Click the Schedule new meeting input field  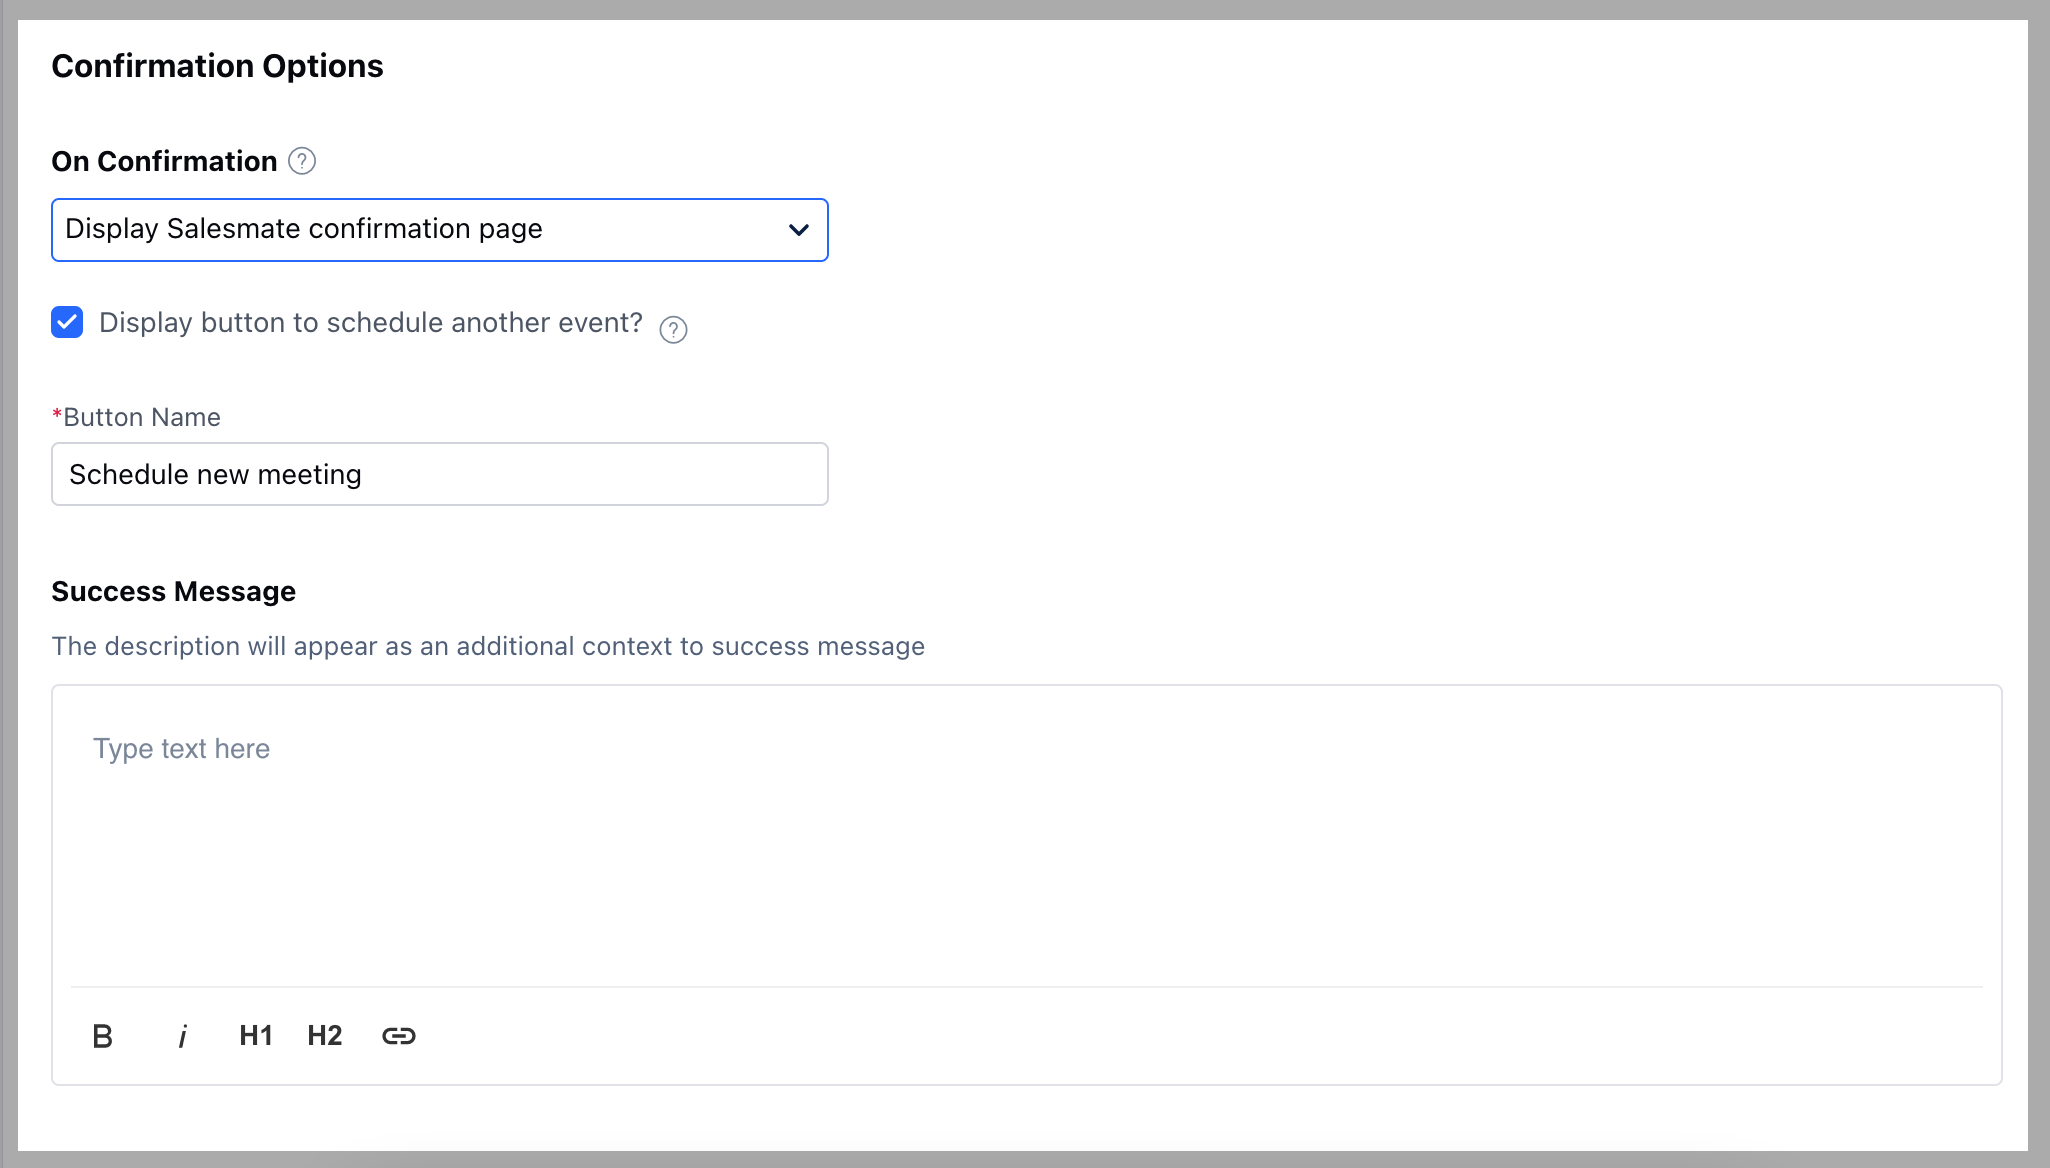(x=439, y=474)
